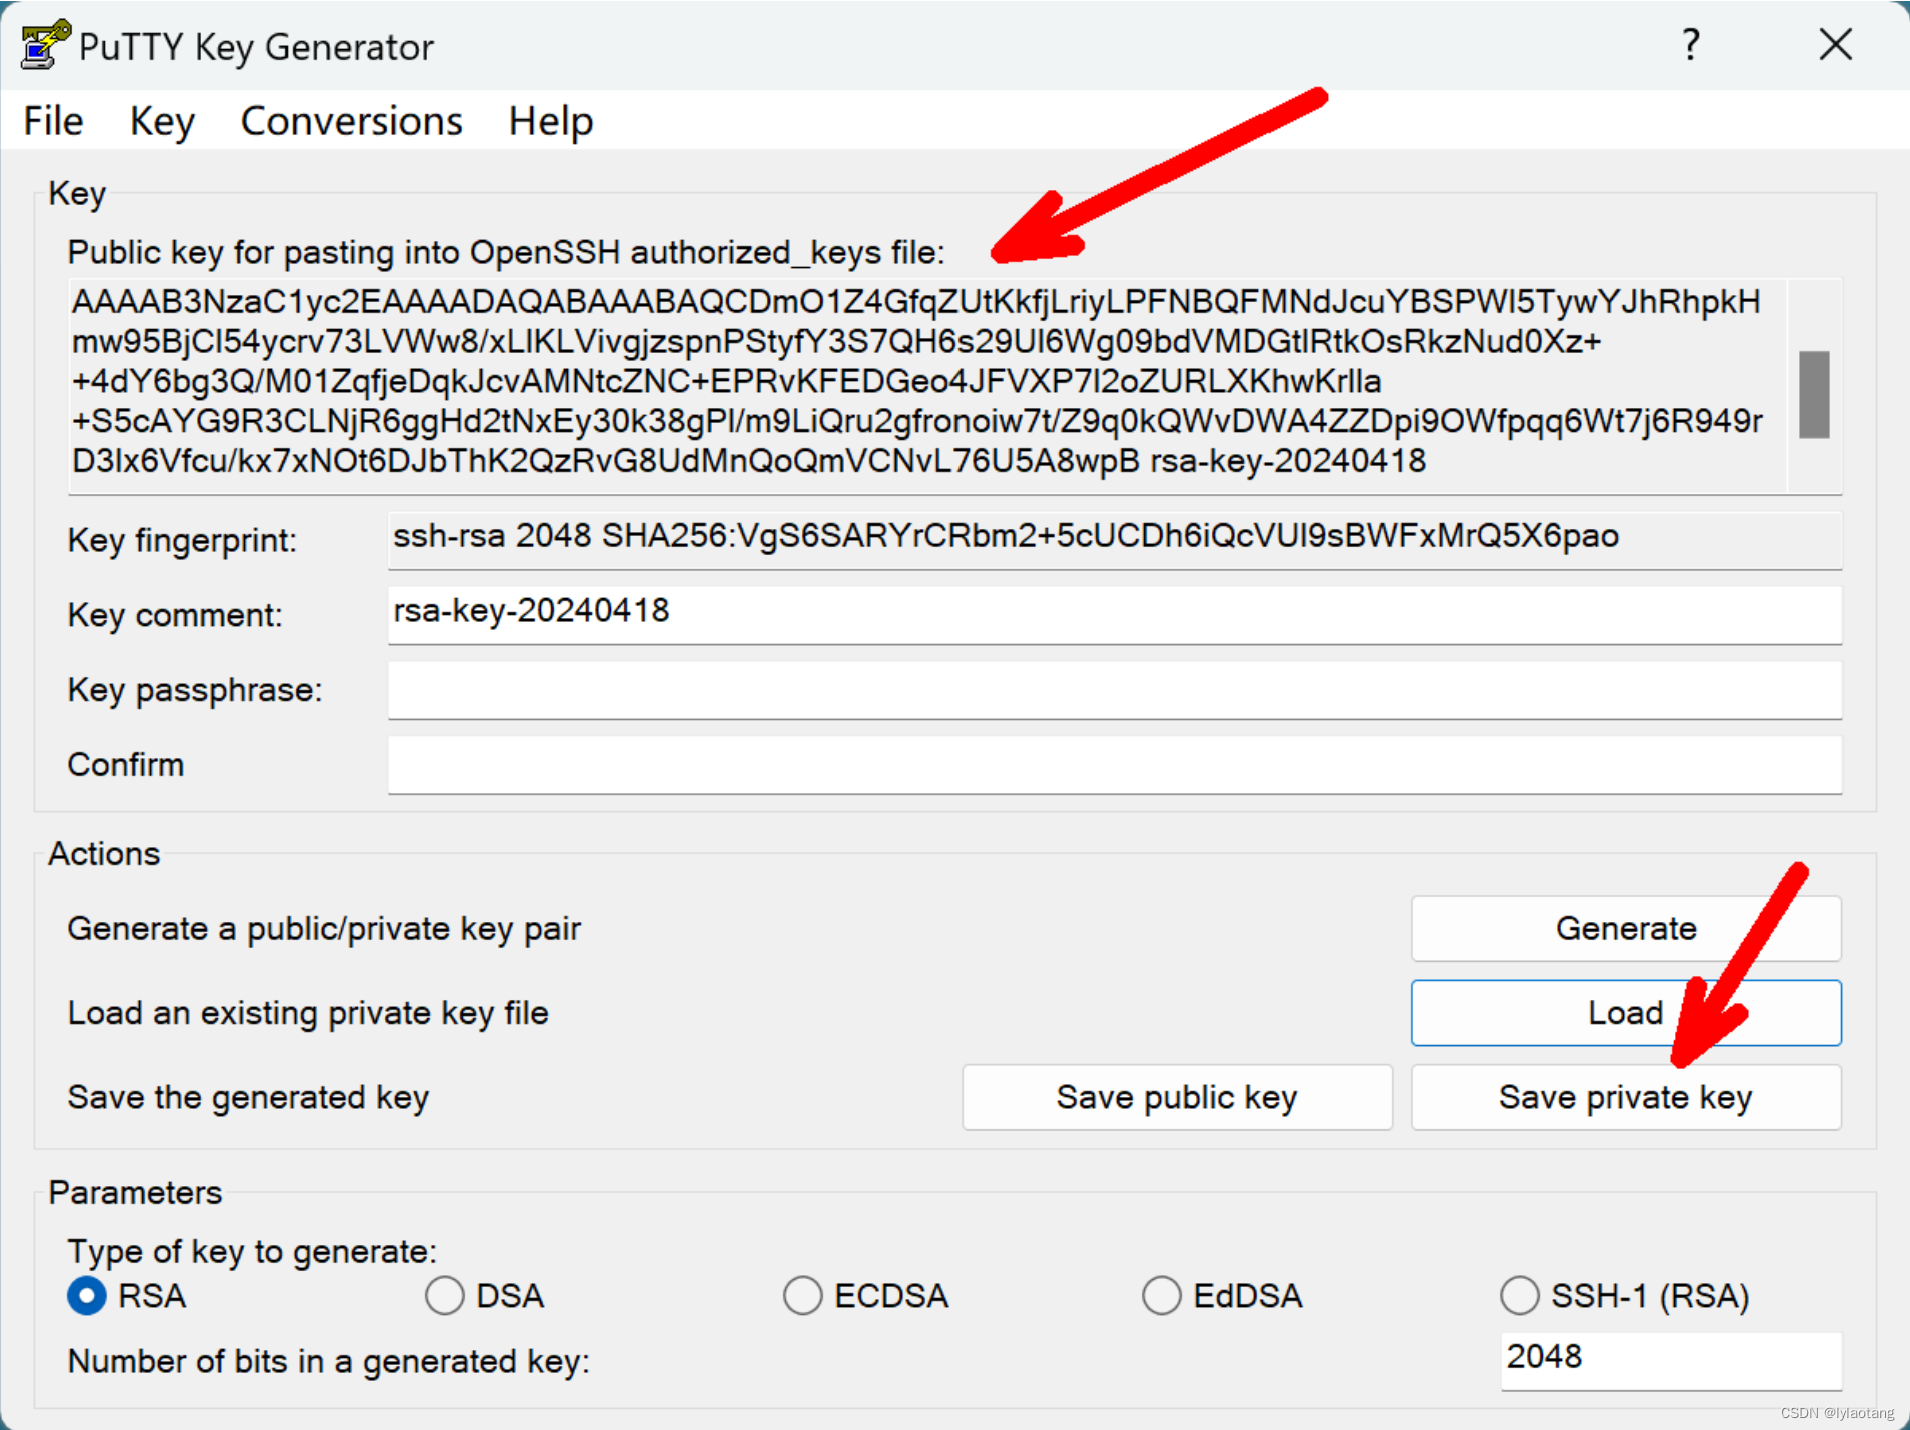
Task: Select RSA key type
Action: 87,1296
